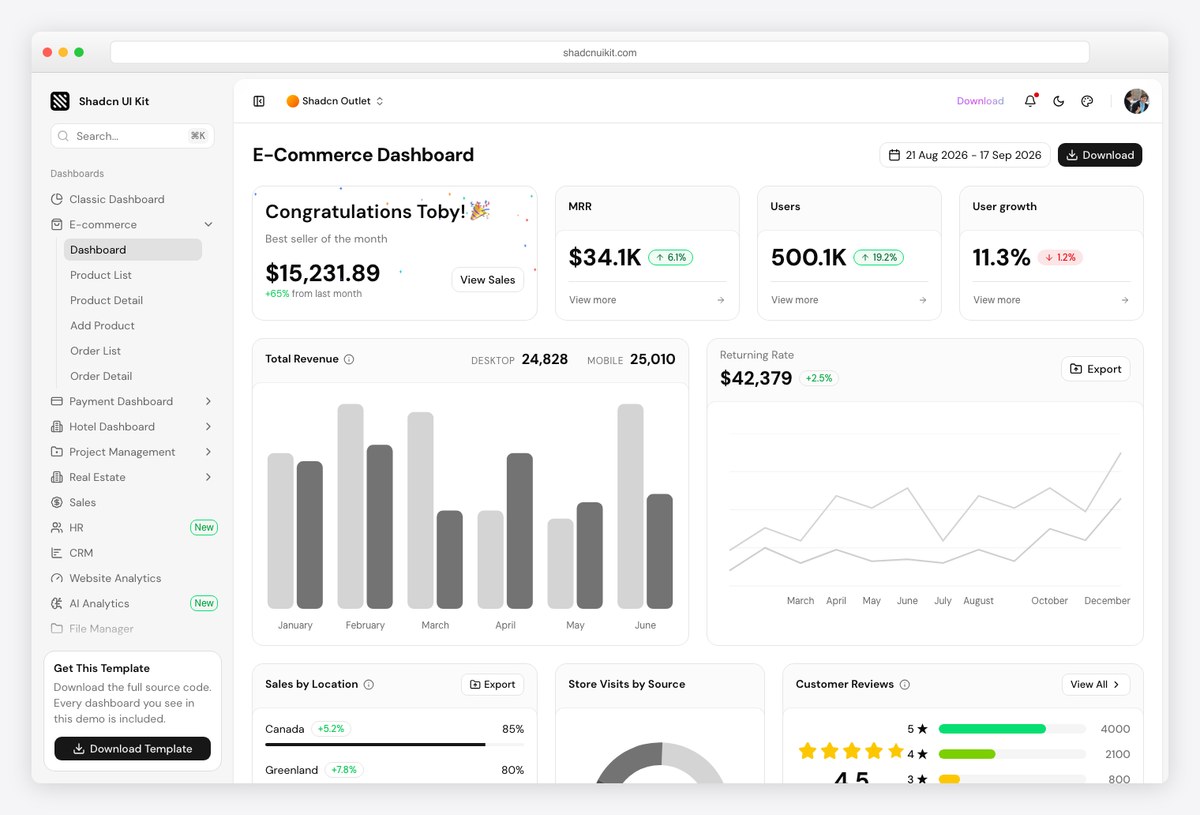The width and height of the screenshot is (1200, 815).
Task: Click the June bar group in chart
Action: [x=645, y=506]
